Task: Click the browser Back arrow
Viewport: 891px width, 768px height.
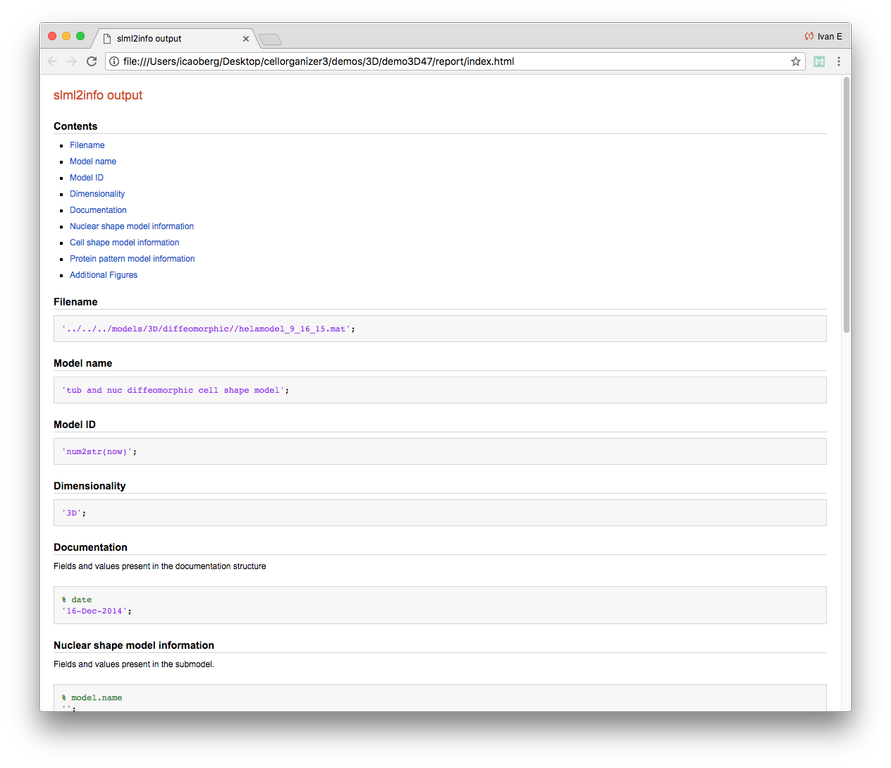Action: point(52,61)
